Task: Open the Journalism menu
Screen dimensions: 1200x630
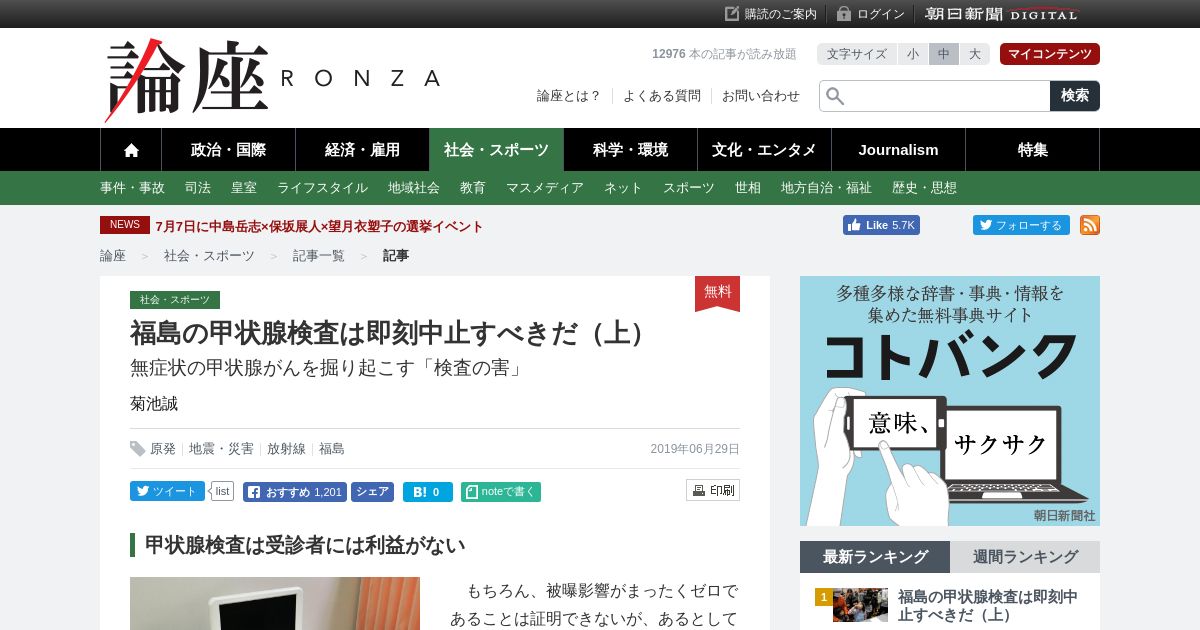Action: pyautogui.click(x=898, y=150)
